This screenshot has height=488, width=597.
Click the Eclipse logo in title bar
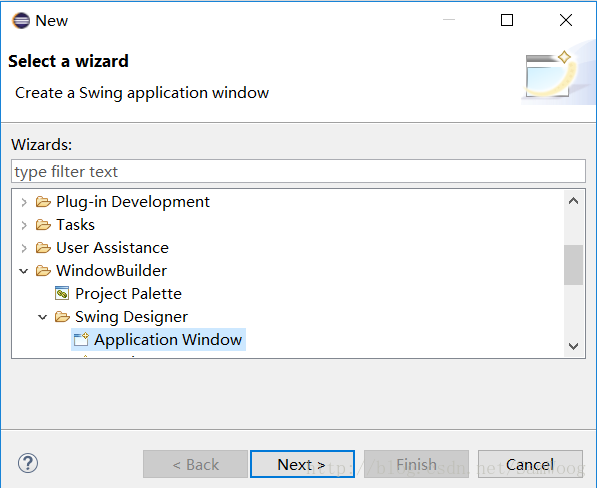tap(21, 21)
